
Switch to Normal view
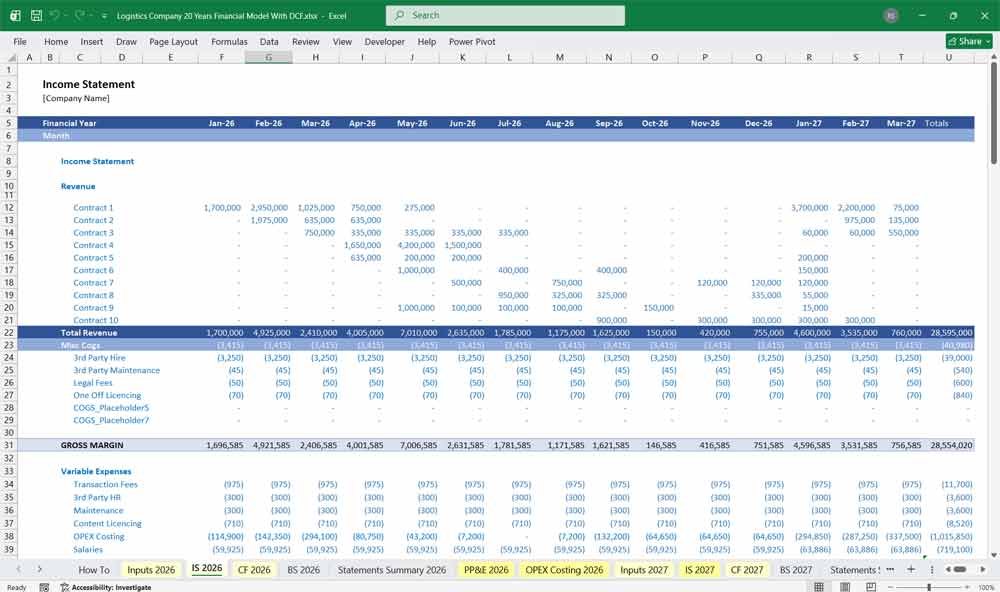pyautogui.click(x=819, y=587)
